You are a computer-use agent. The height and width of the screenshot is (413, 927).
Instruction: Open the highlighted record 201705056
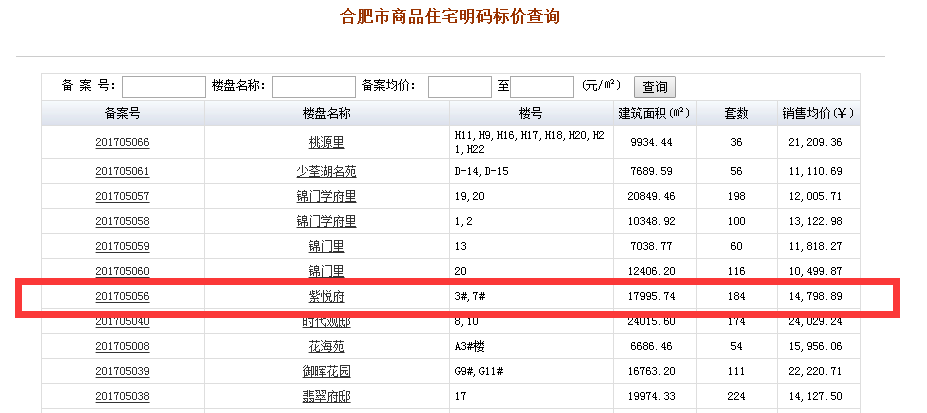pyautogui.click(x=122, y=297)
